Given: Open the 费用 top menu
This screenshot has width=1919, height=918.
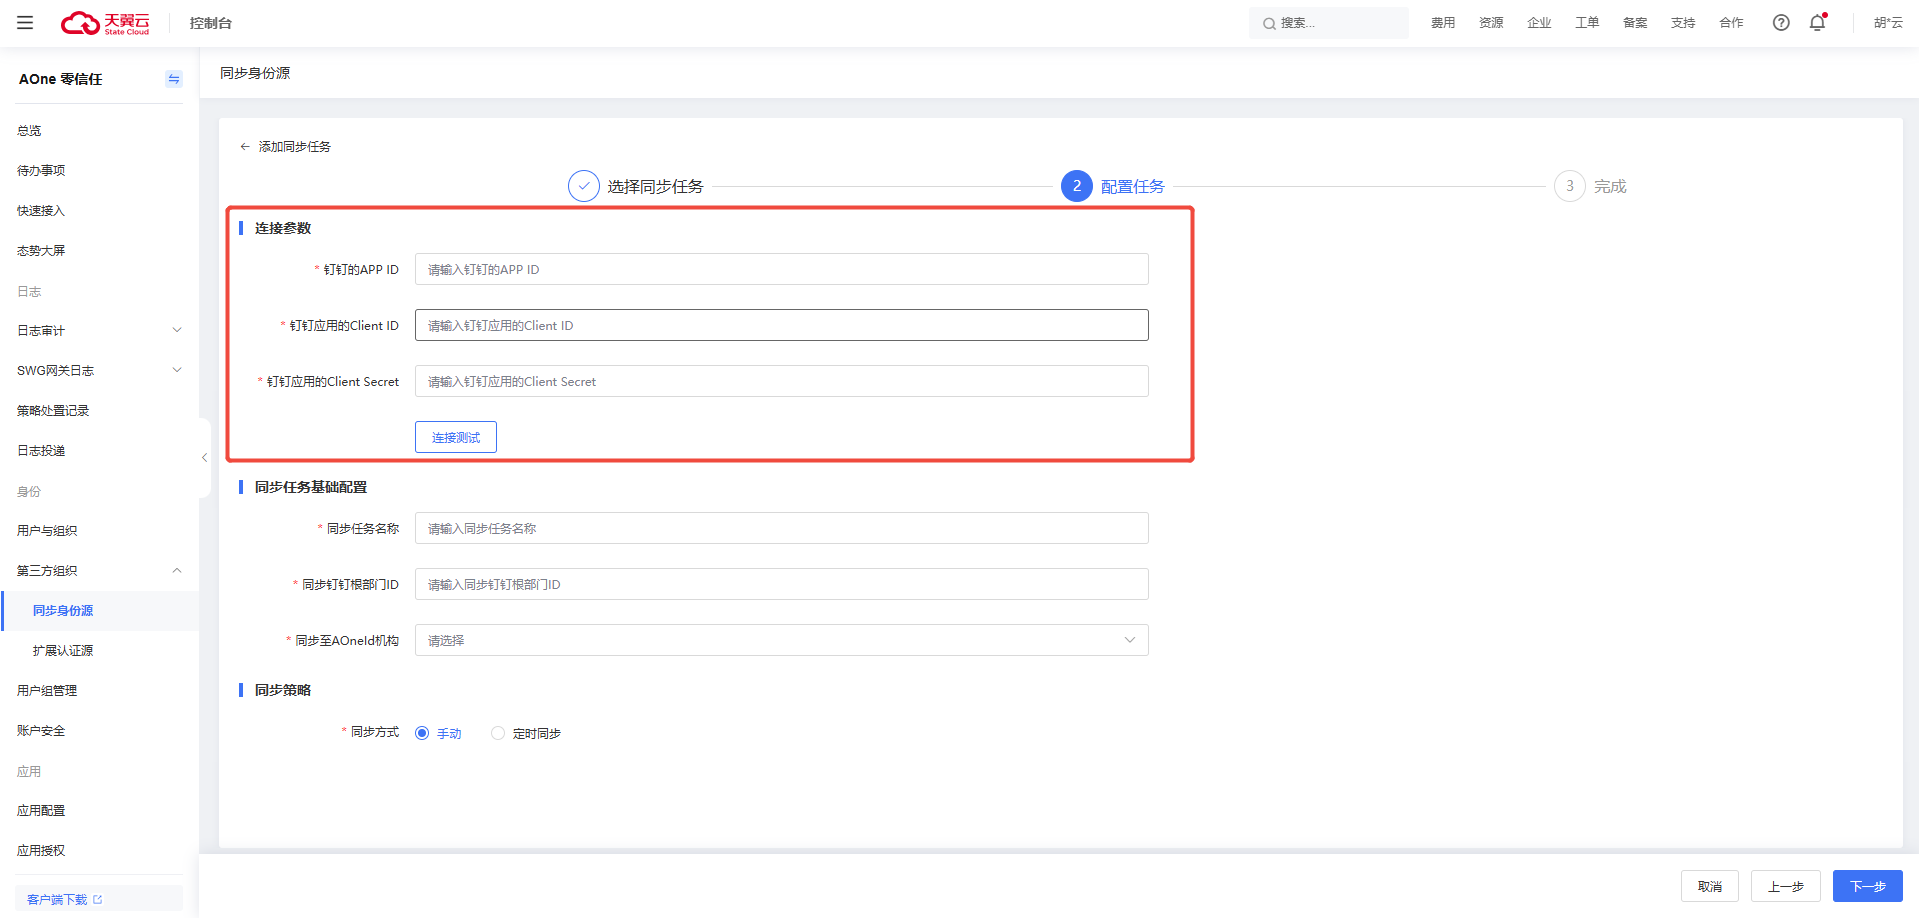Looking at the screenshot, I should coord(1442,23).
